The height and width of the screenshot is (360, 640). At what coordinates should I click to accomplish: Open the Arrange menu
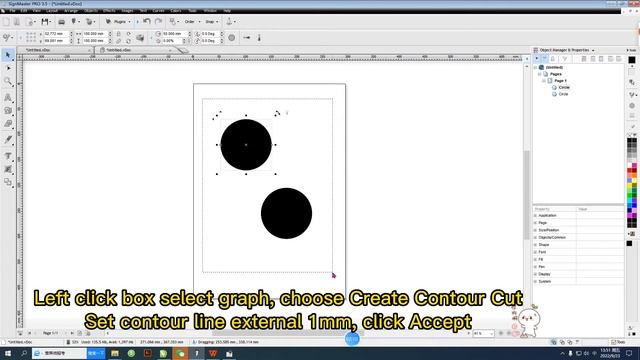(71, 11)
